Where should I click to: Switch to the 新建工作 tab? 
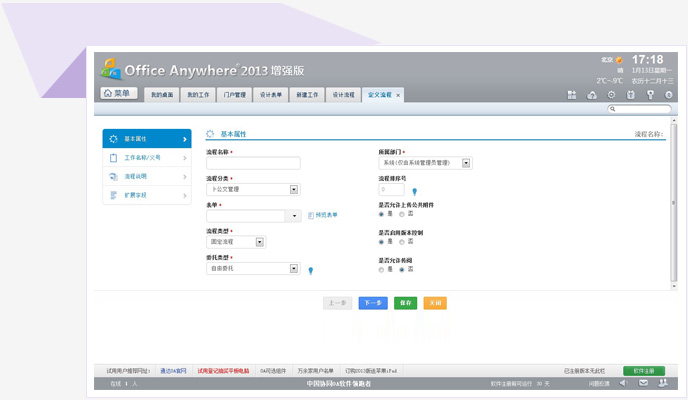pyautogui.click(x=307, y=95)
